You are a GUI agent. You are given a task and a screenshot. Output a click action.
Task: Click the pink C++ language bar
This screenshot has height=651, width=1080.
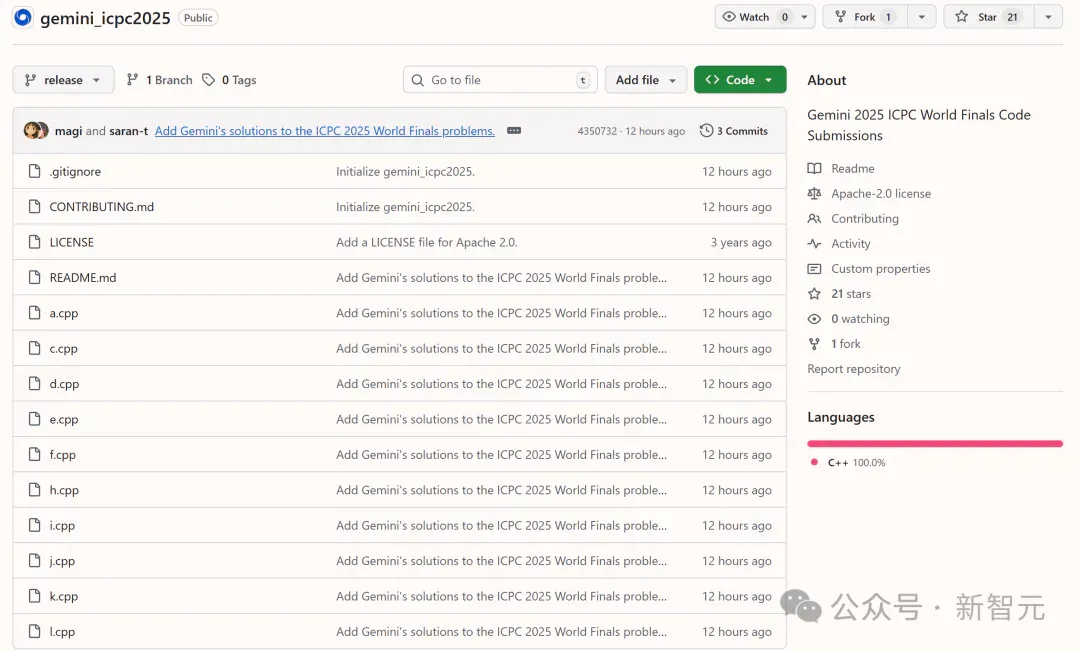point(935,444)
